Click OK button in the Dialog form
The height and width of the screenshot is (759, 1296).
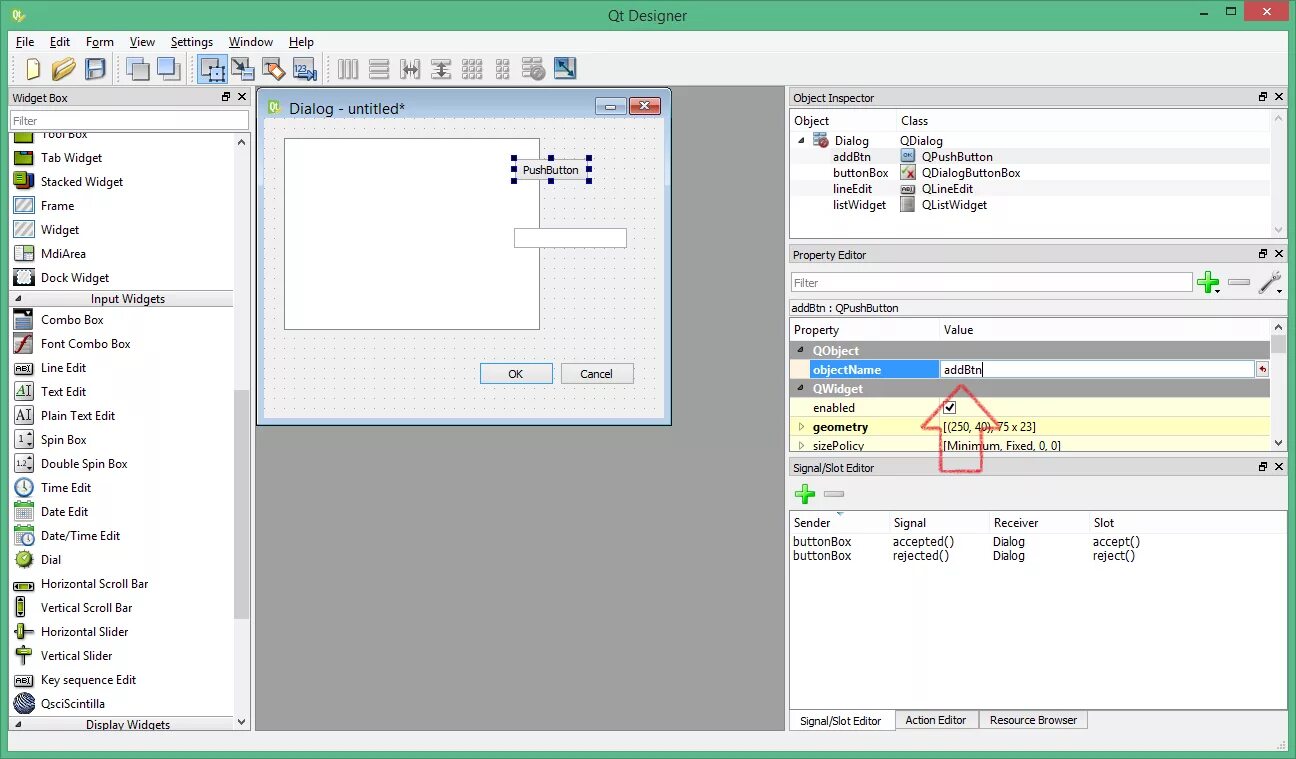[x=516, y=374]
